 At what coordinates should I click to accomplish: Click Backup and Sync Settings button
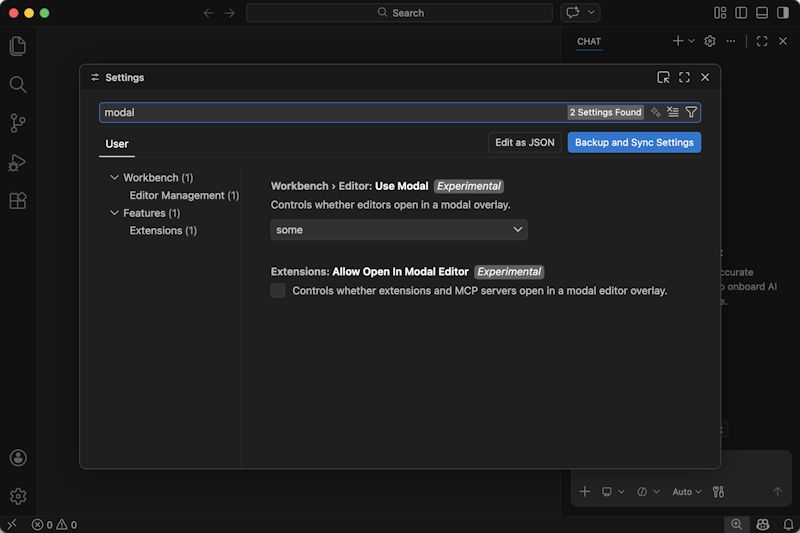click(x=634, y=142)
